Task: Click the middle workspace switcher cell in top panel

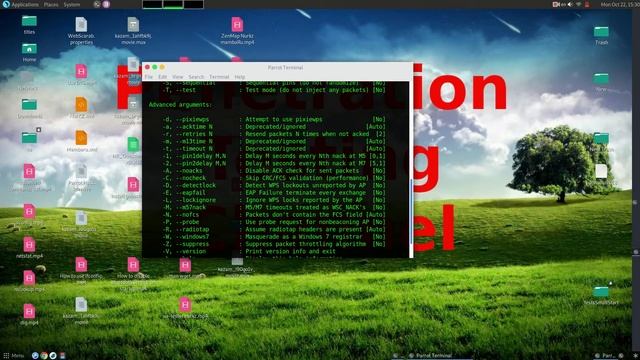Action: click(173, 4)
